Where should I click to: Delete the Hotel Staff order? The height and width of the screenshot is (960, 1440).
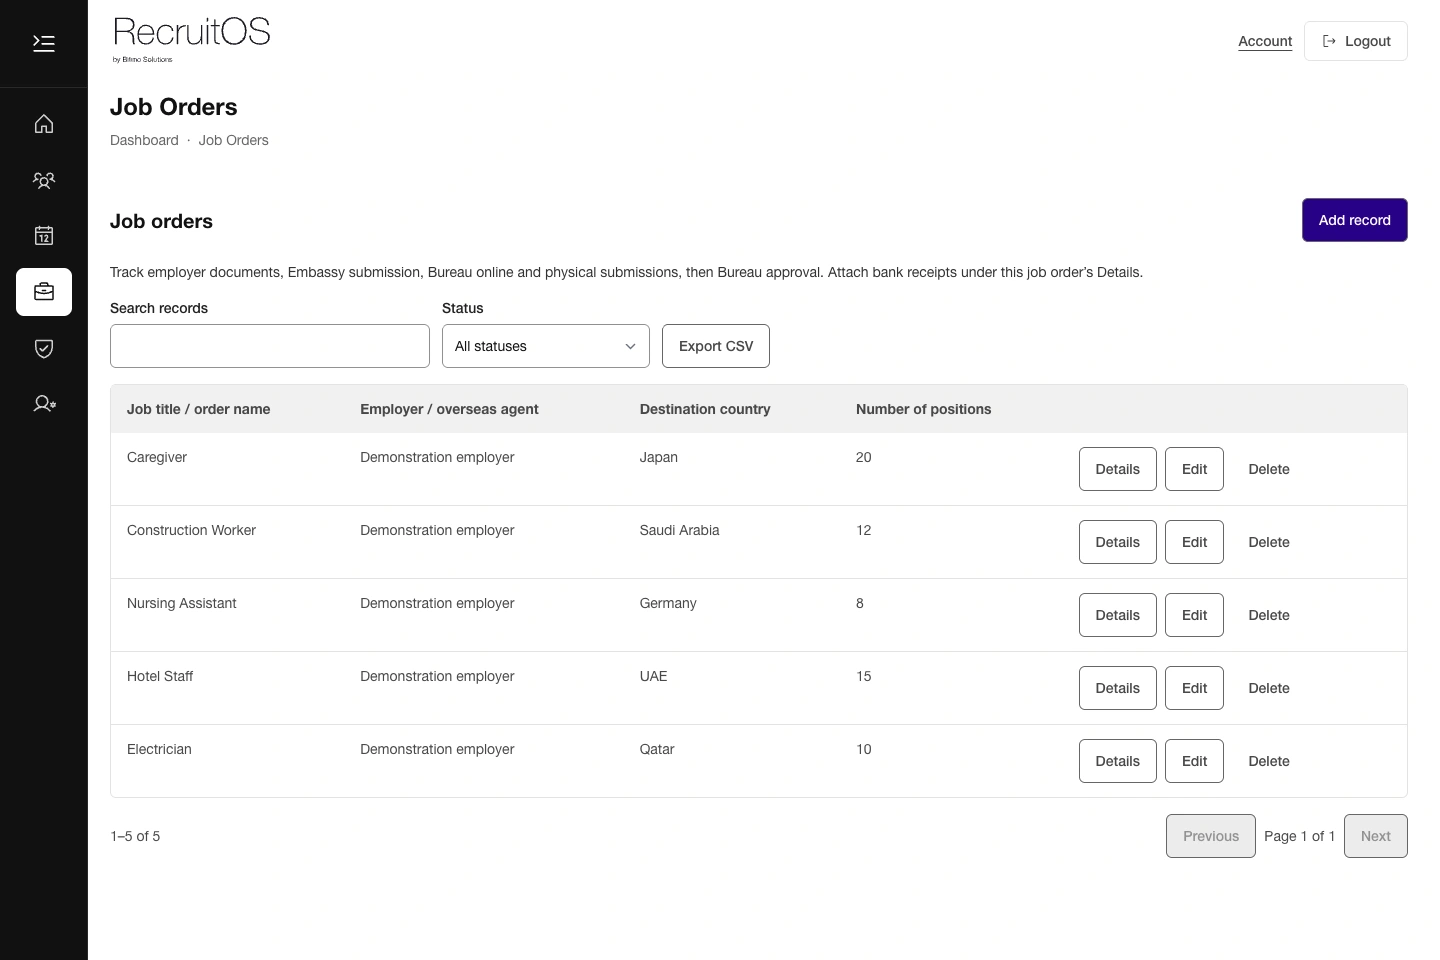pos(1269,688)
